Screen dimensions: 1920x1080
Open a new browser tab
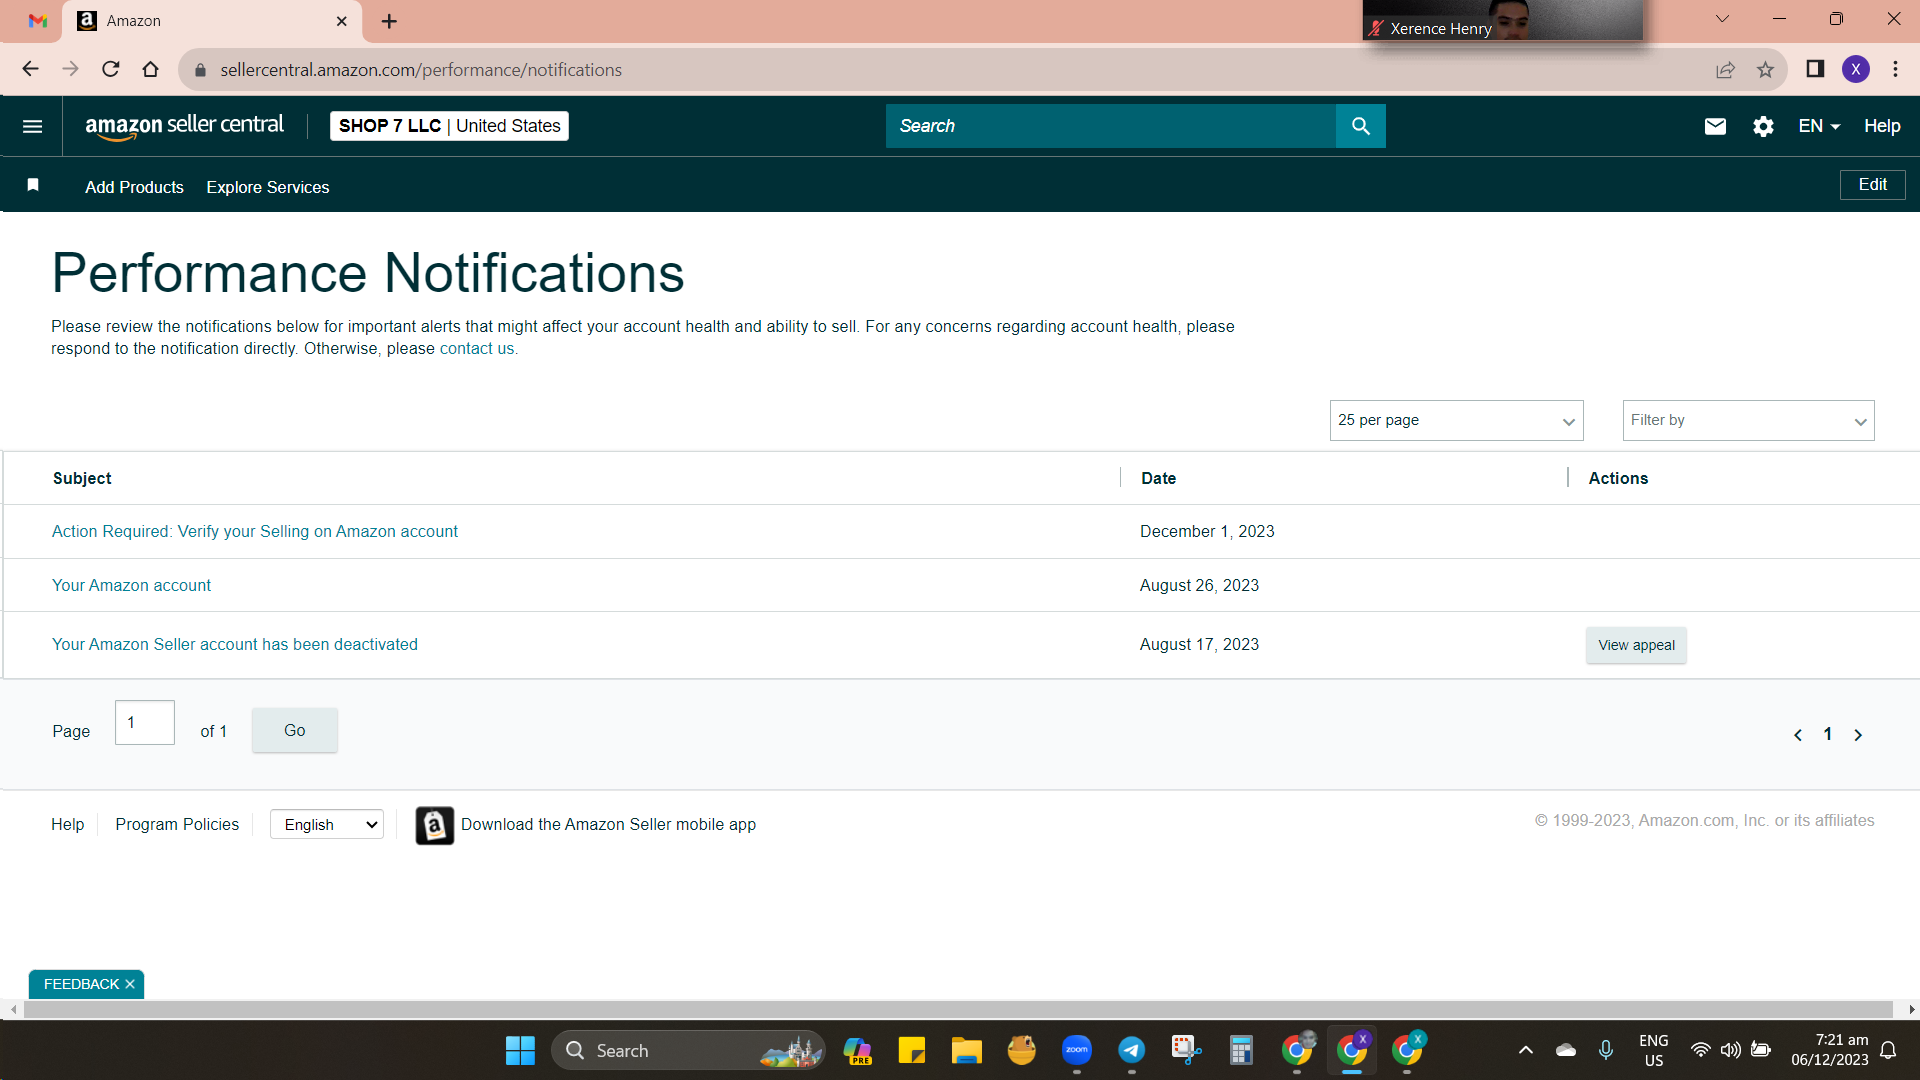point(389,21)
